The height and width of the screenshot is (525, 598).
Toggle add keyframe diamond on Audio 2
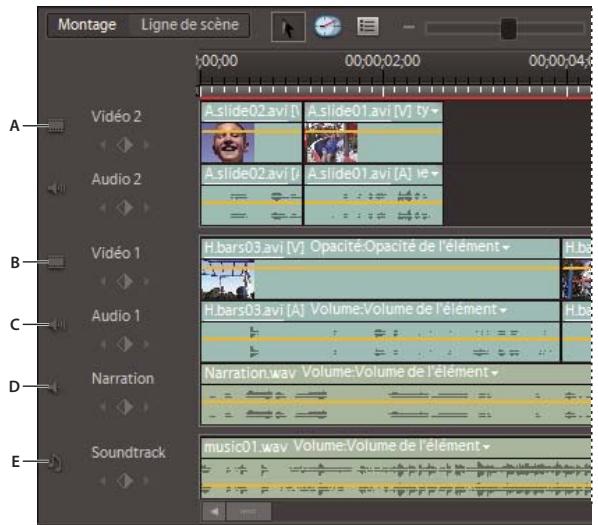point(125,208)
